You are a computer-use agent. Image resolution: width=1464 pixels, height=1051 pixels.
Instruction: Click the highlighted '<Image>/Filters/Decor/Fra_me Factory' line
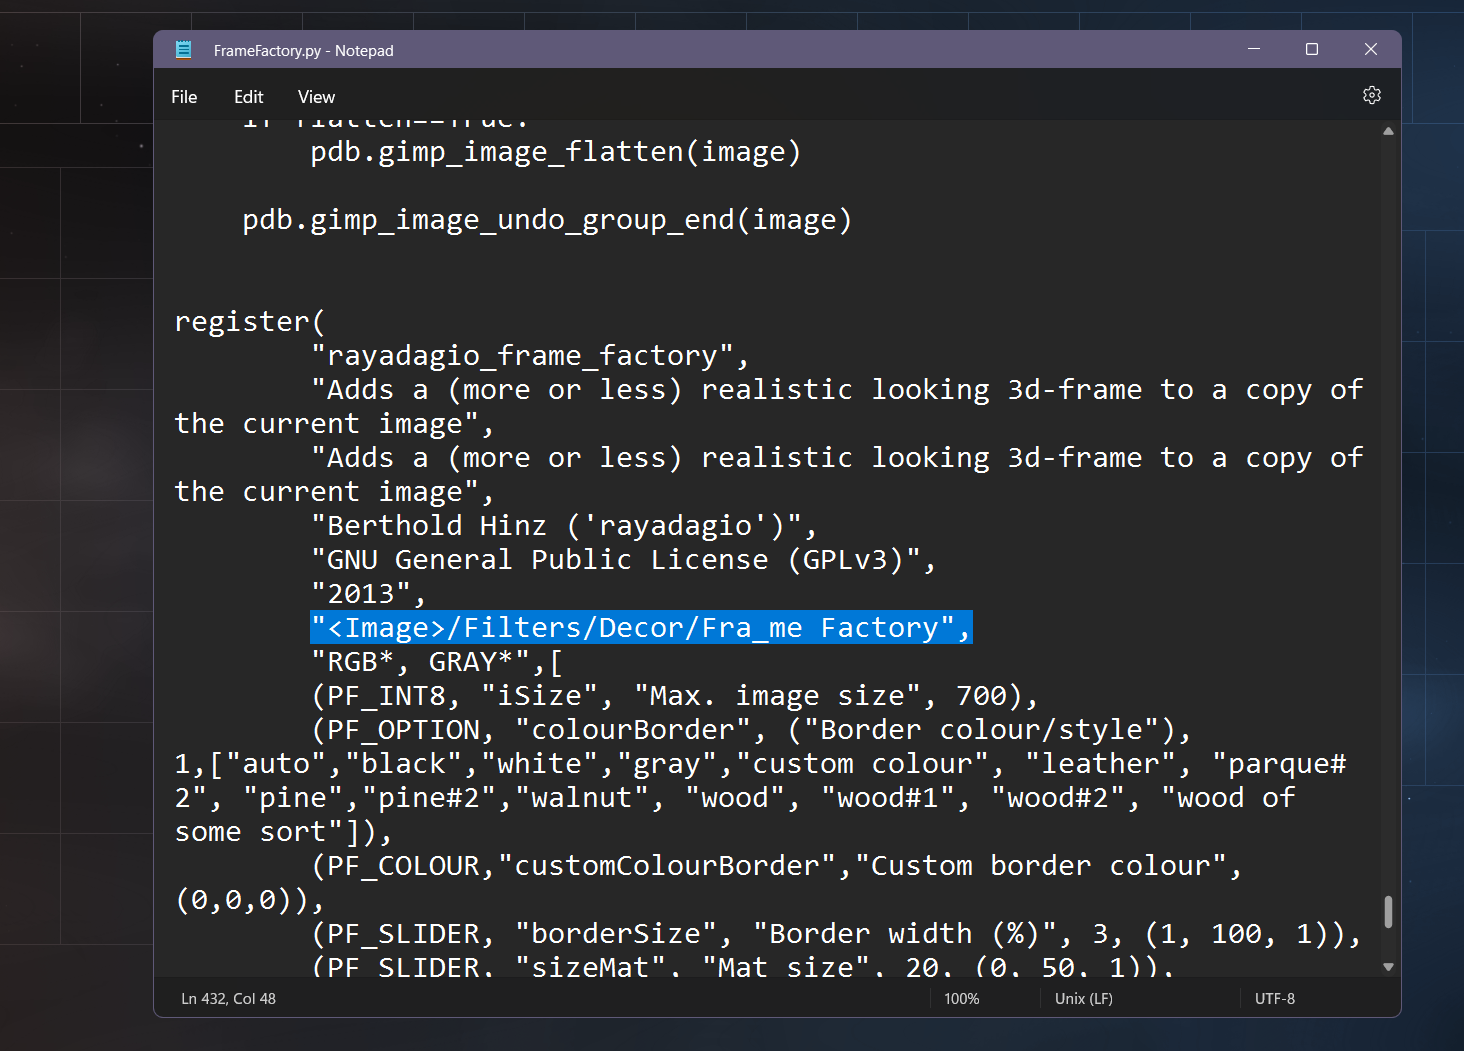(641, 628)
